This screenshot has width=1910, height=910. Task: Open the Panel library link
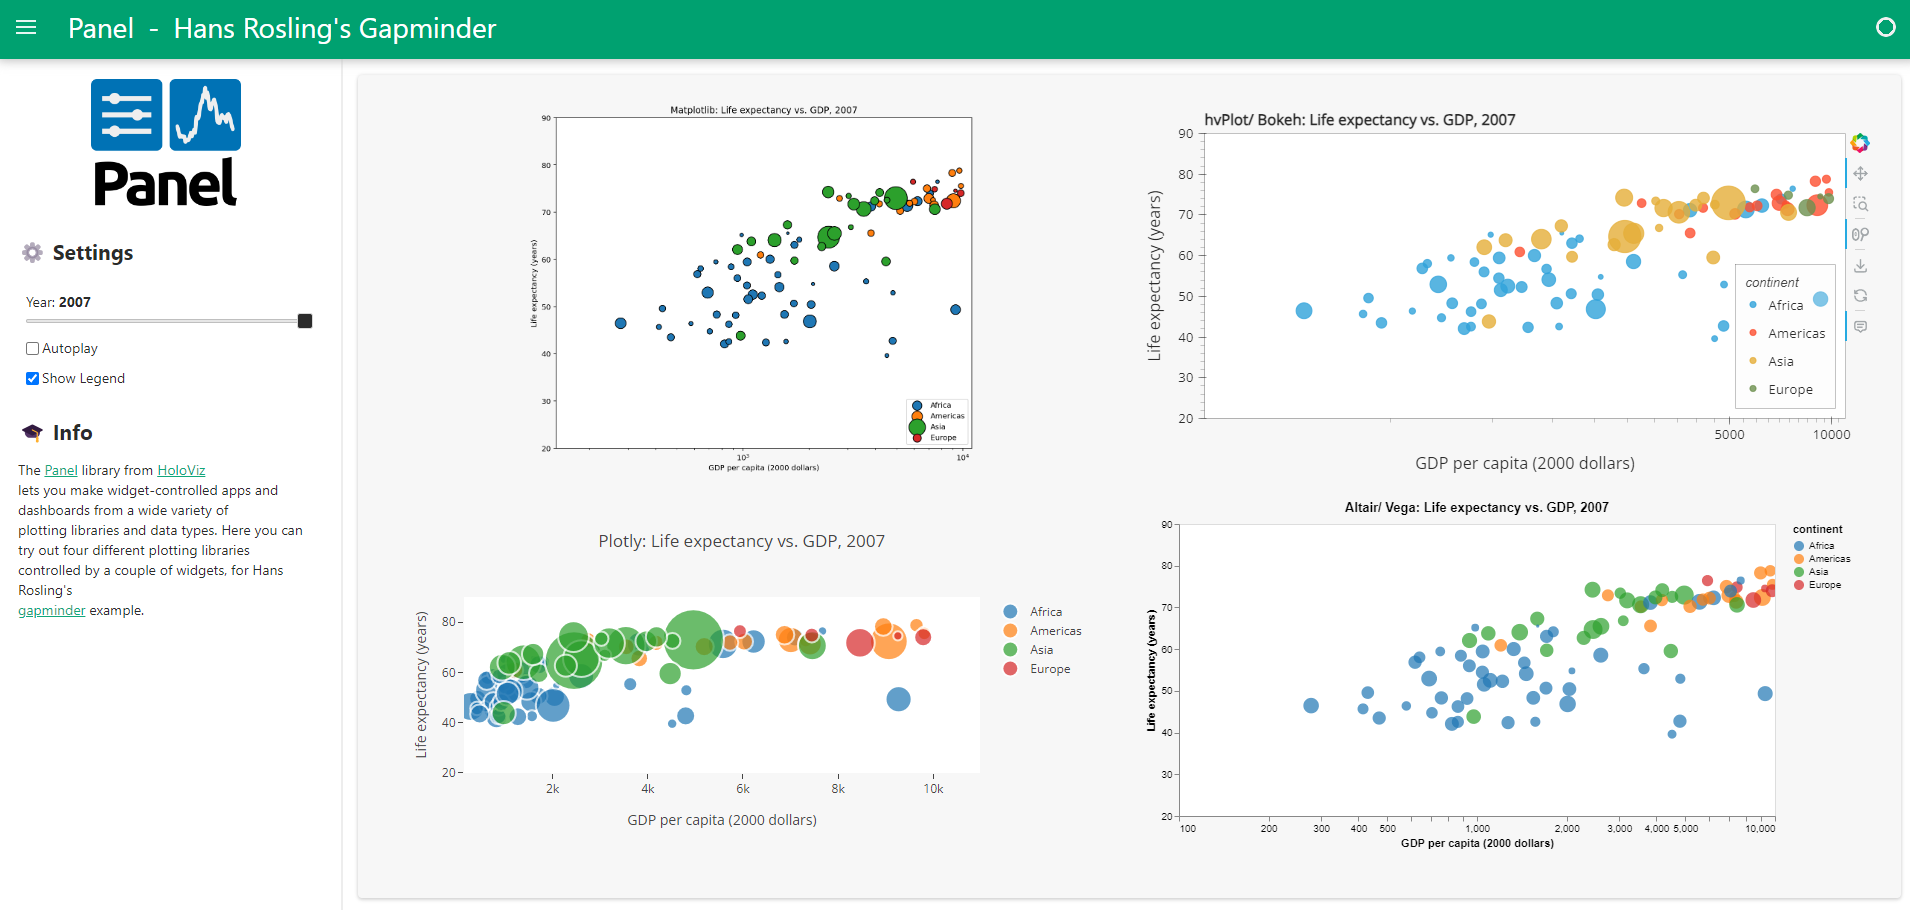coord(61,470)
